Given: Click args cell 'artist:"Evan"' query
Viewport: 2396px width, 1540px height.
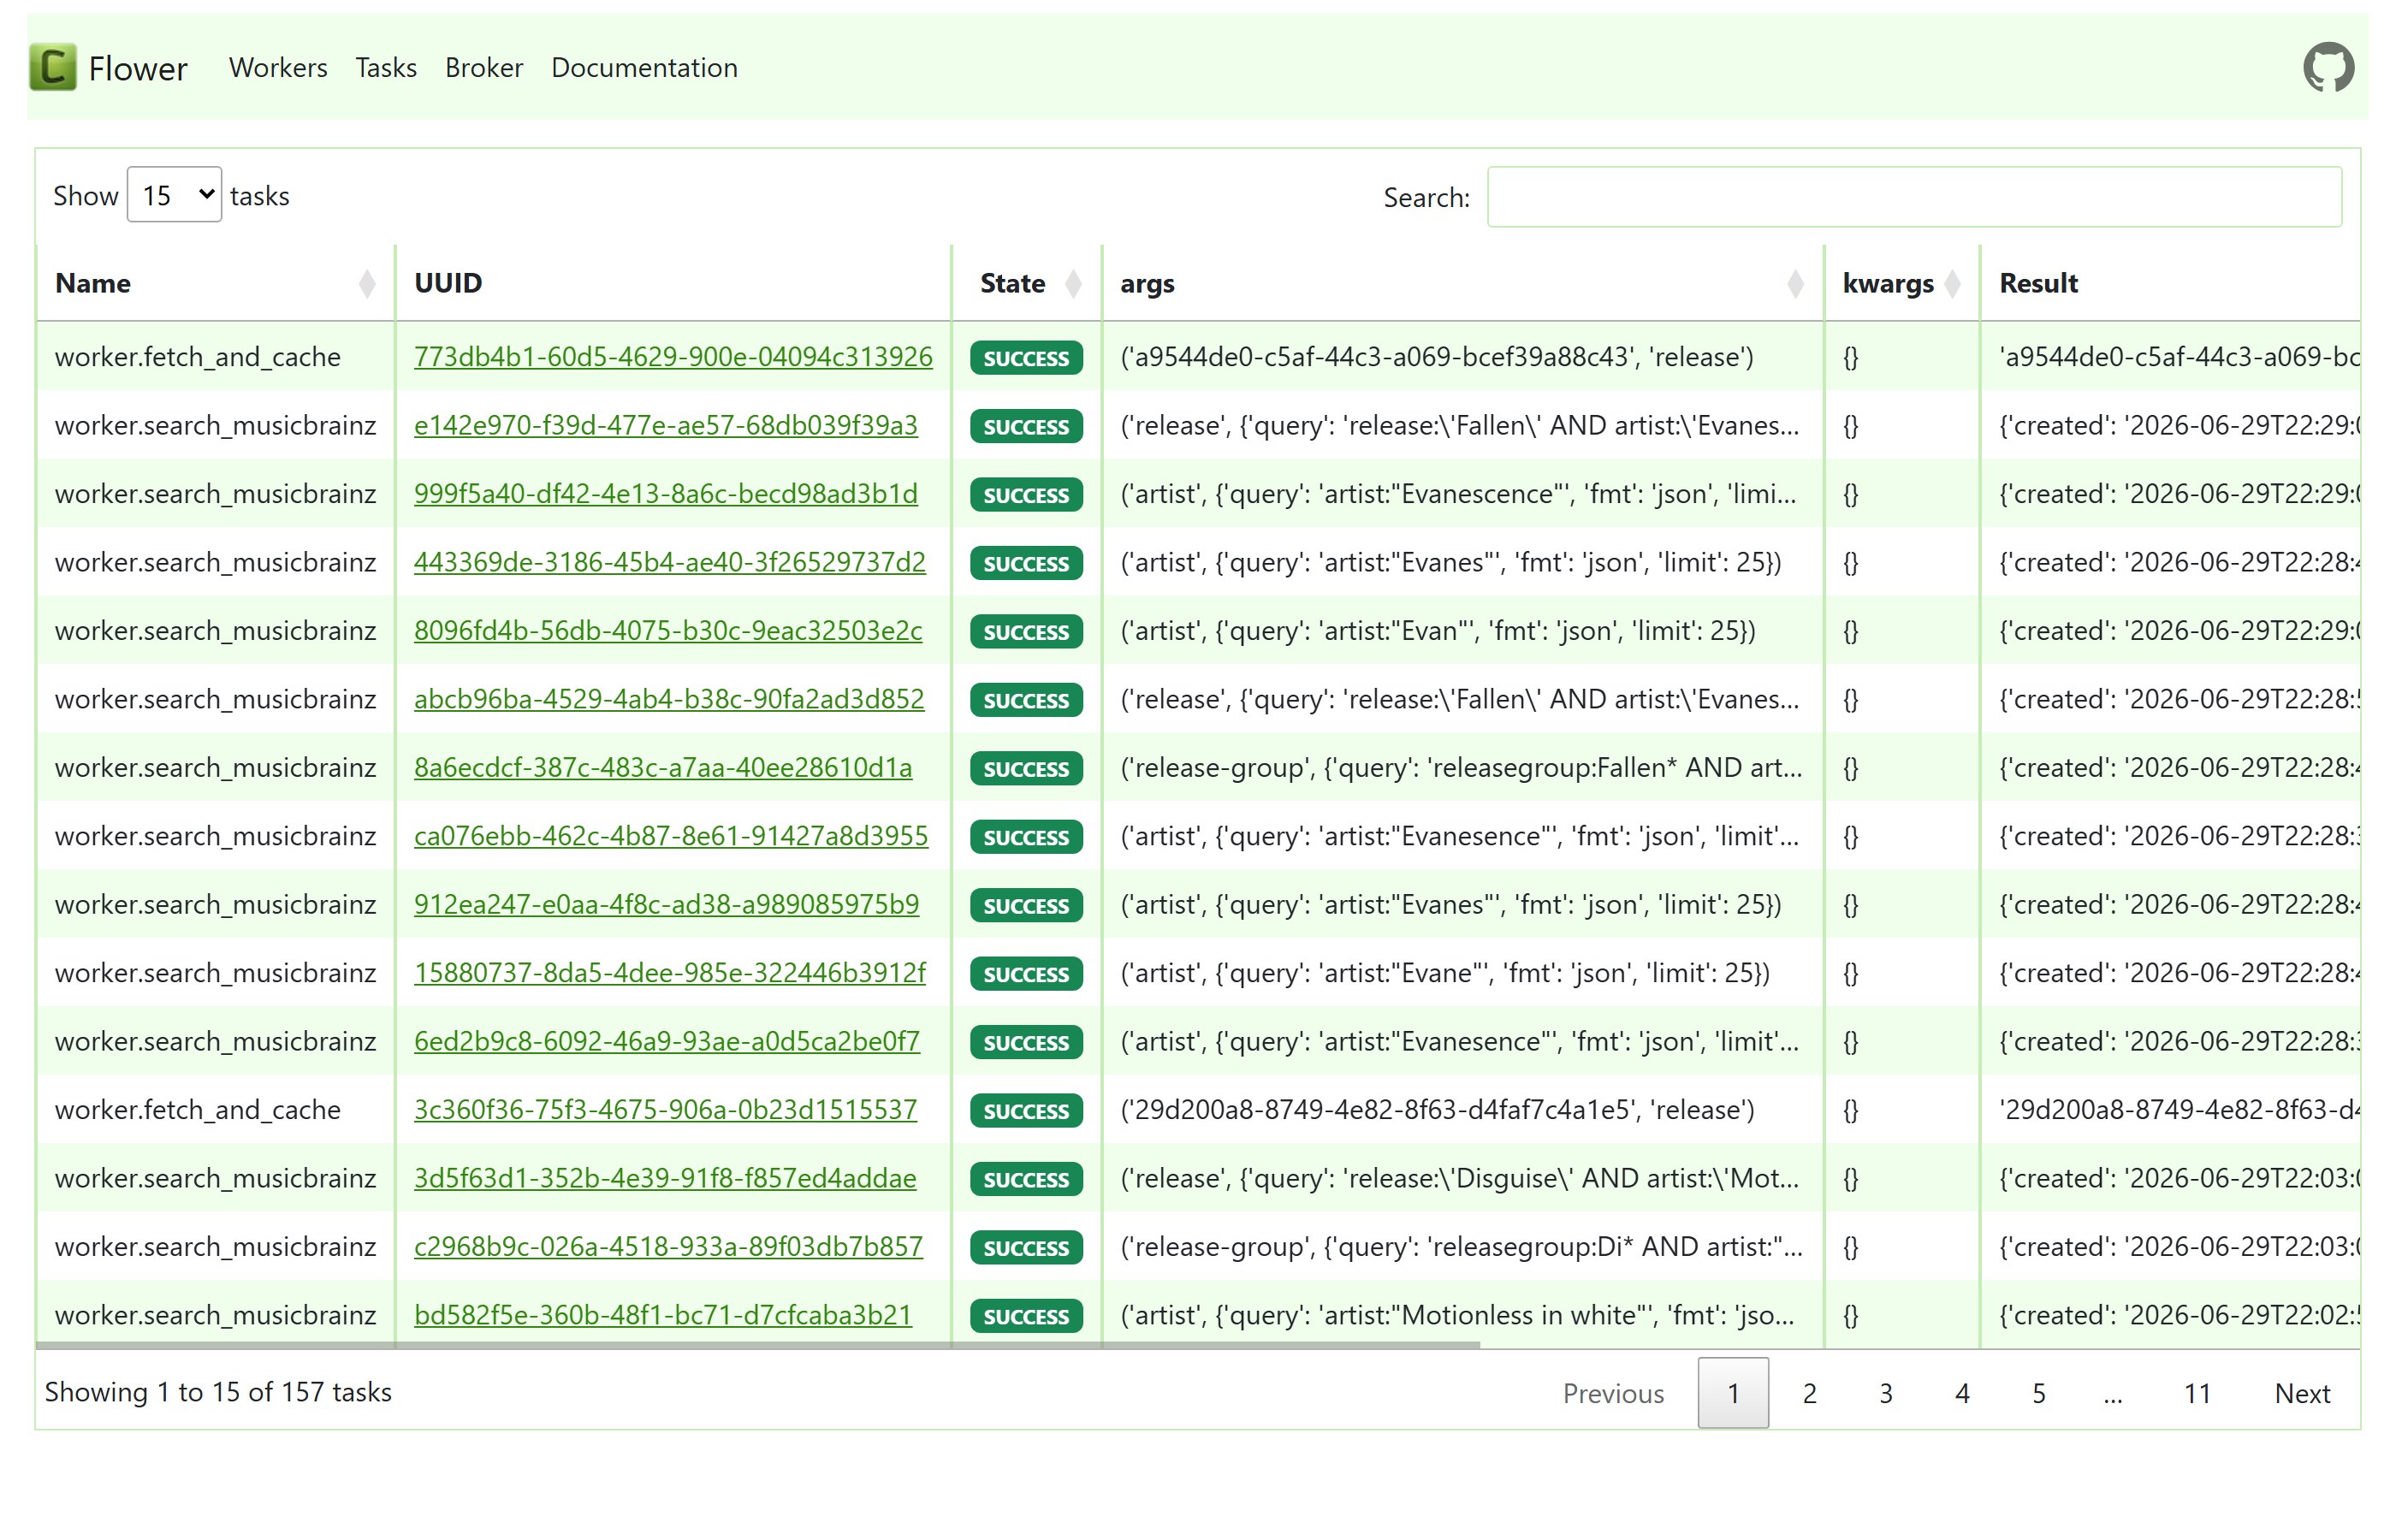Looking at the screenshot, I should pyautogui.click(x=1462, y=631).
